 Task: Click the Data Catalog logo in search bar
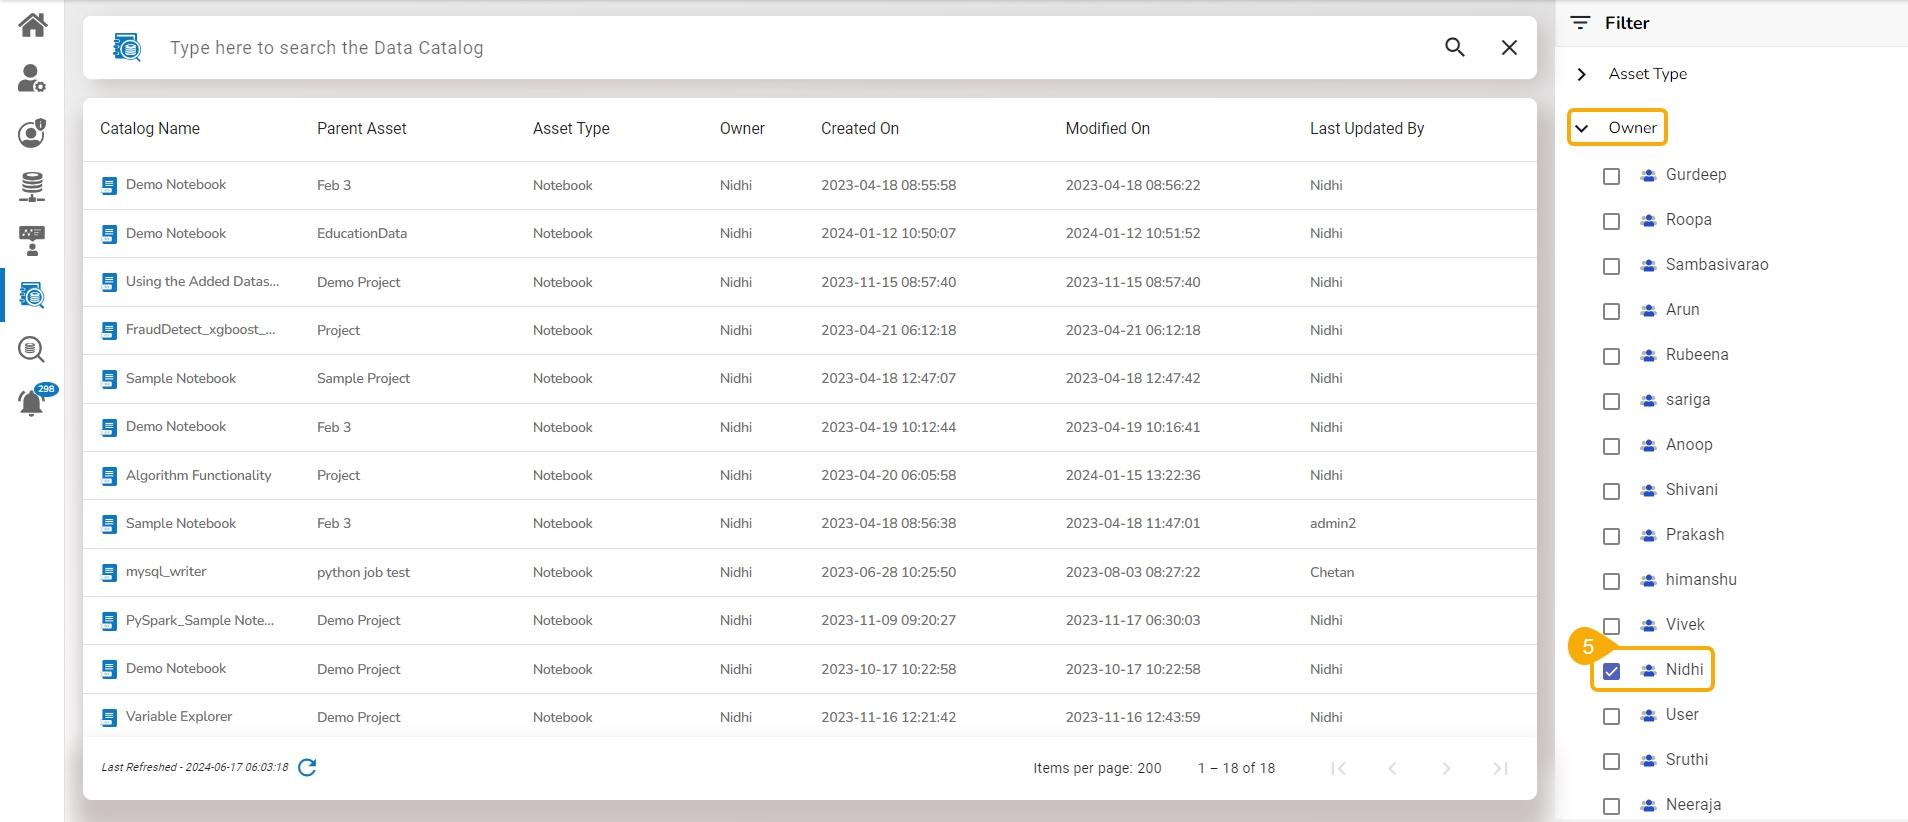[127, 47]
